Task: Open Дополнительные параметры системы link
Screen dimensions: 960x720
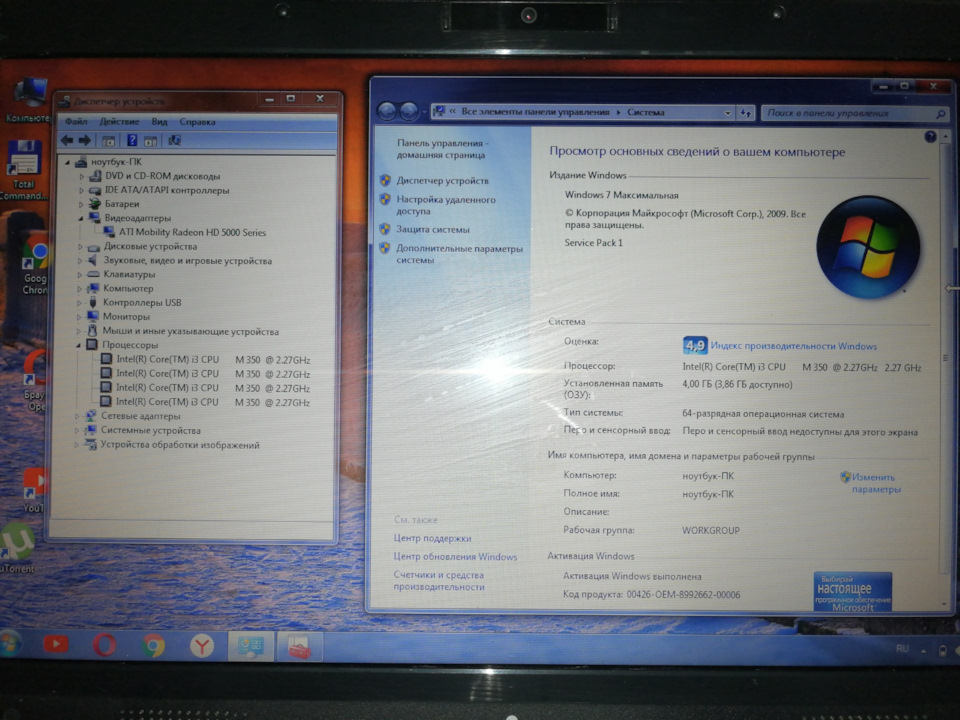Action: [459, 254]
